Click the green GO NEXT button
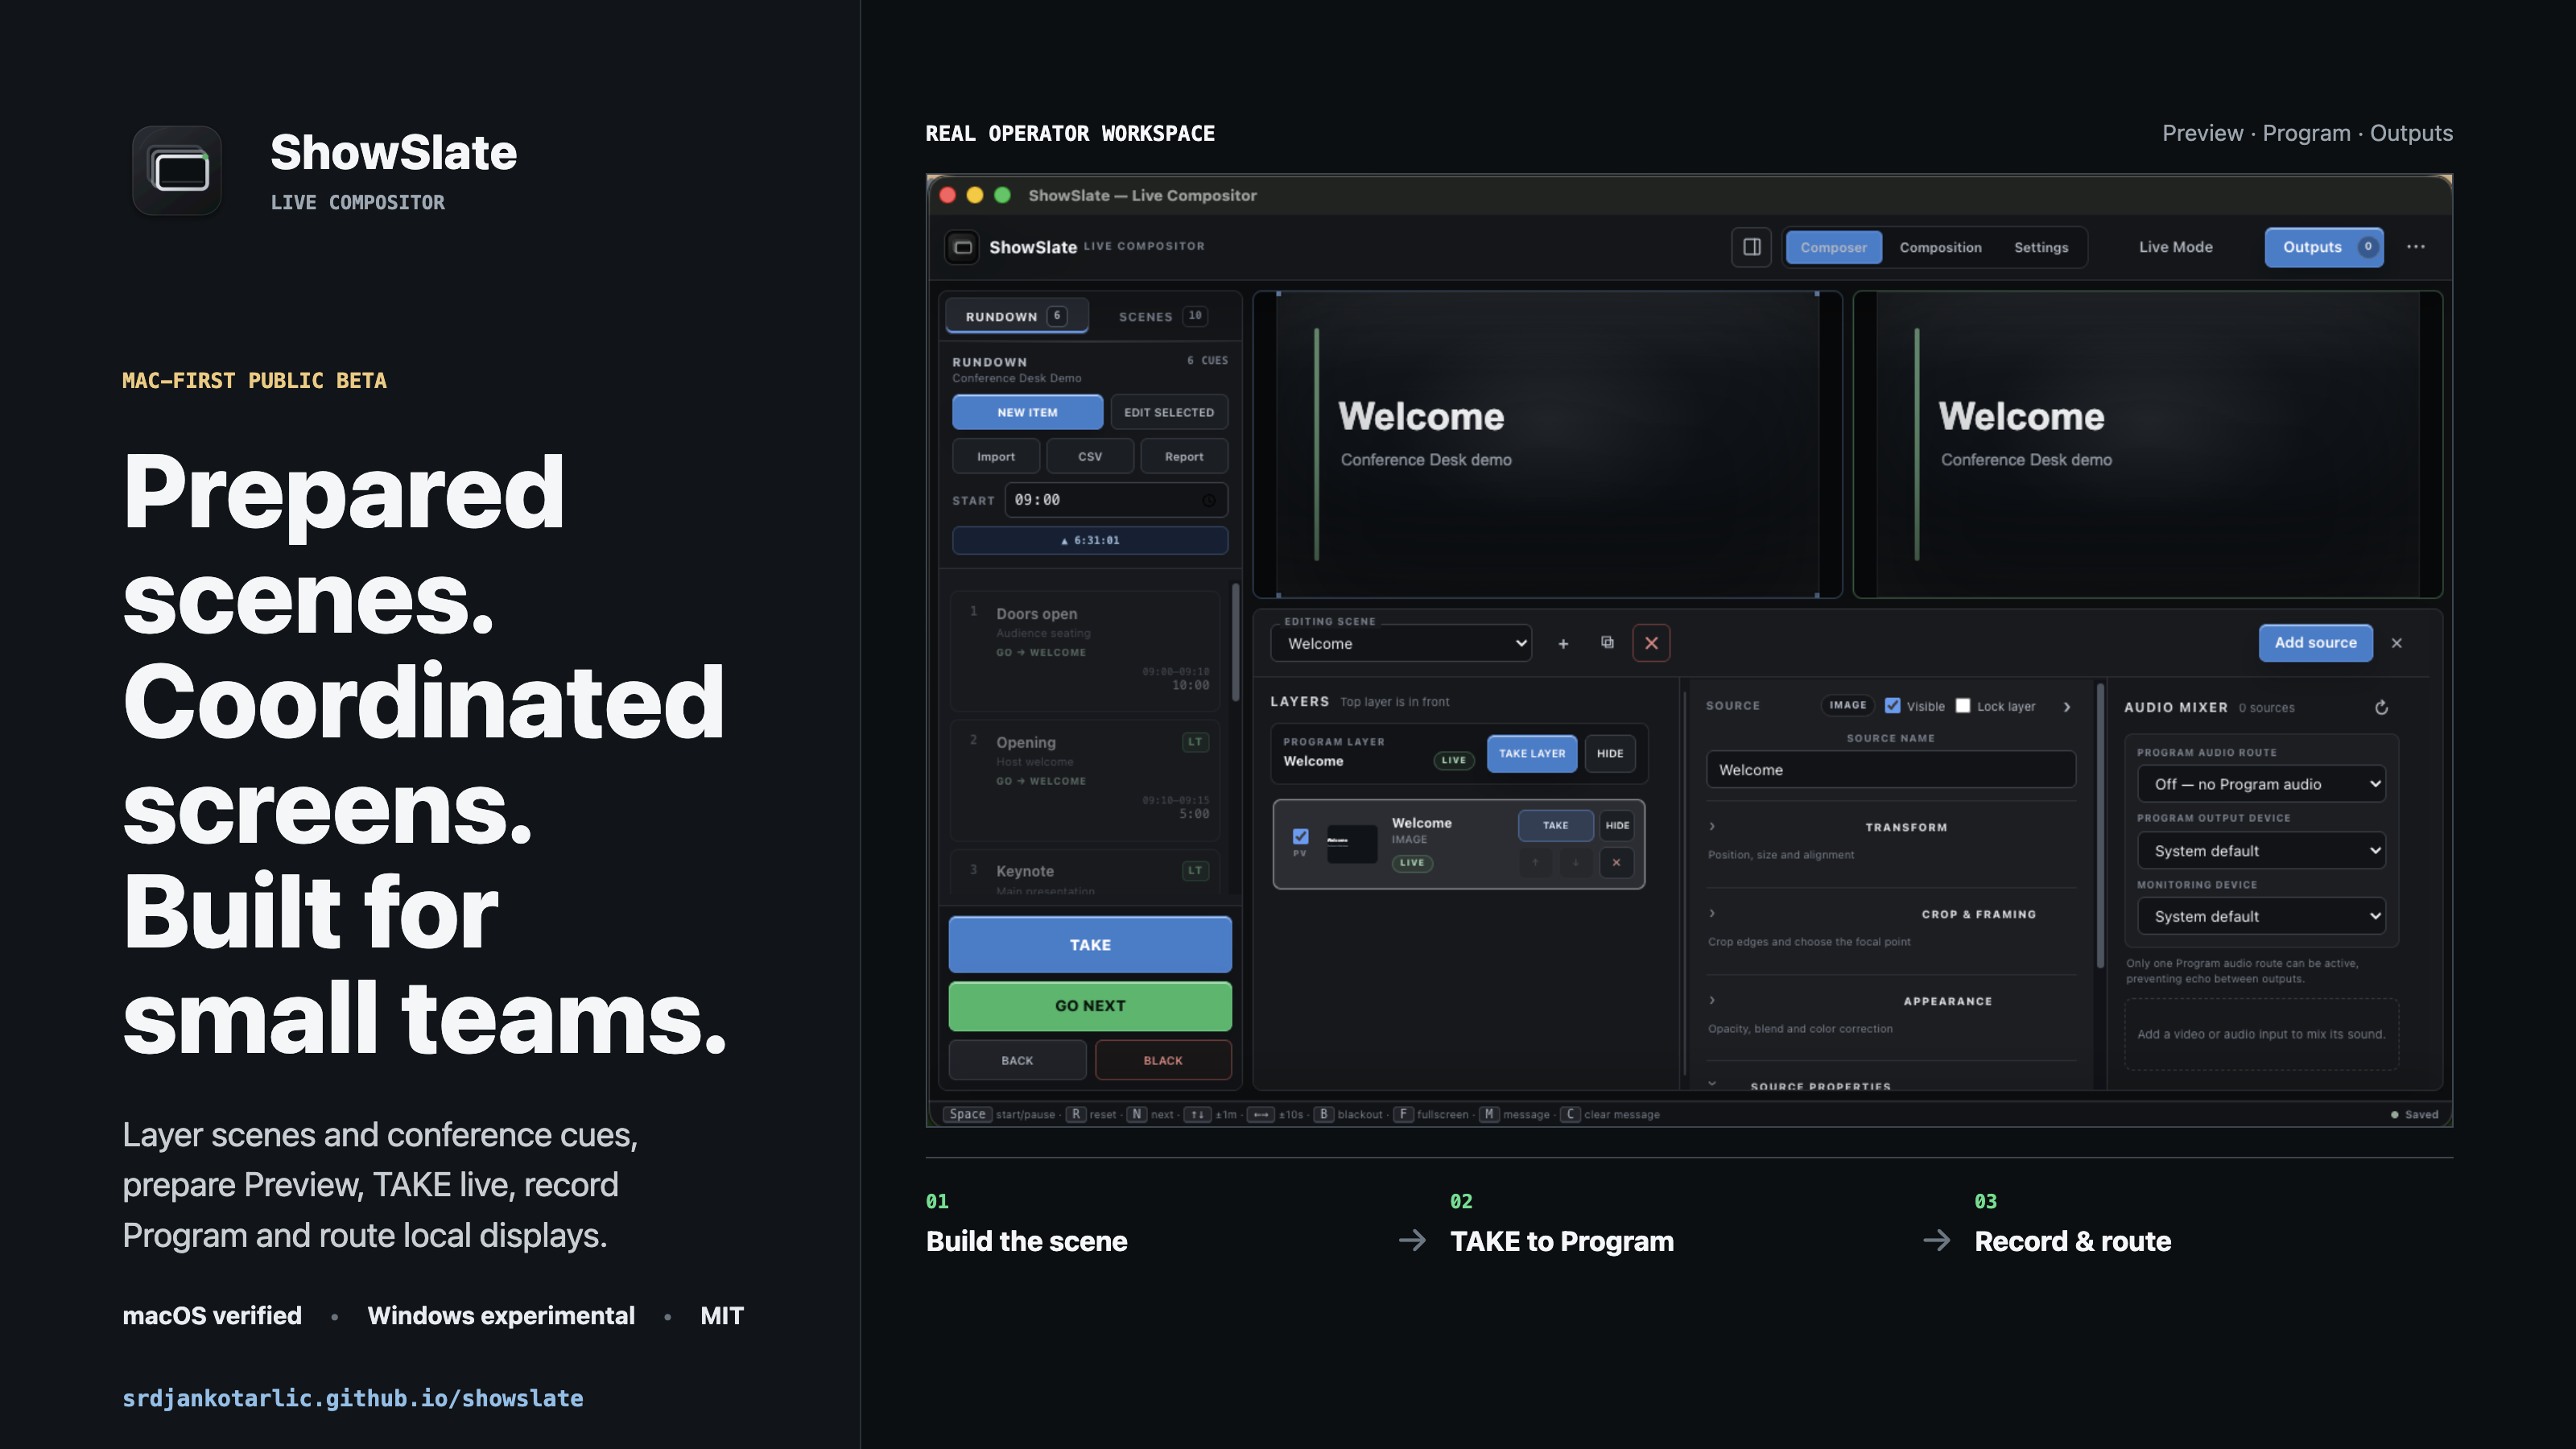This screenshot has width=2576, height=1449. click(1090, 1006)
